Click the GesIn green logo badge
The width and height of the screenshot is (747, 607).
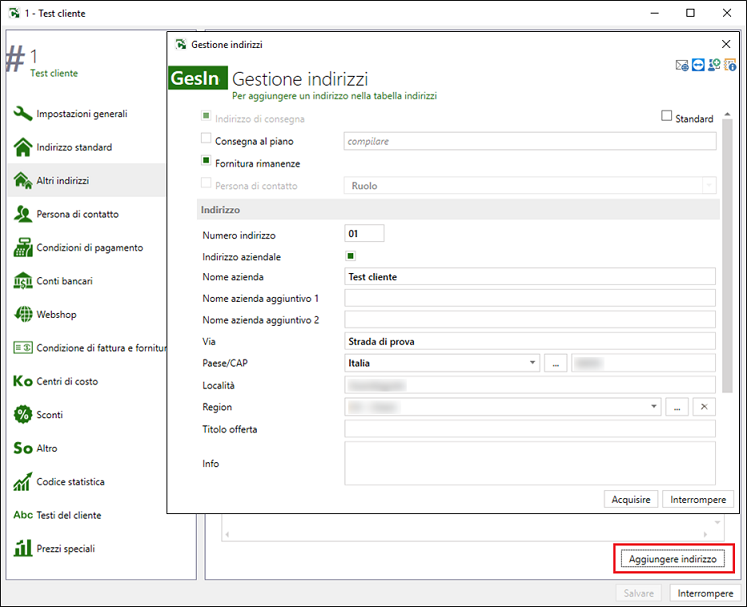[x=198, y=78]
